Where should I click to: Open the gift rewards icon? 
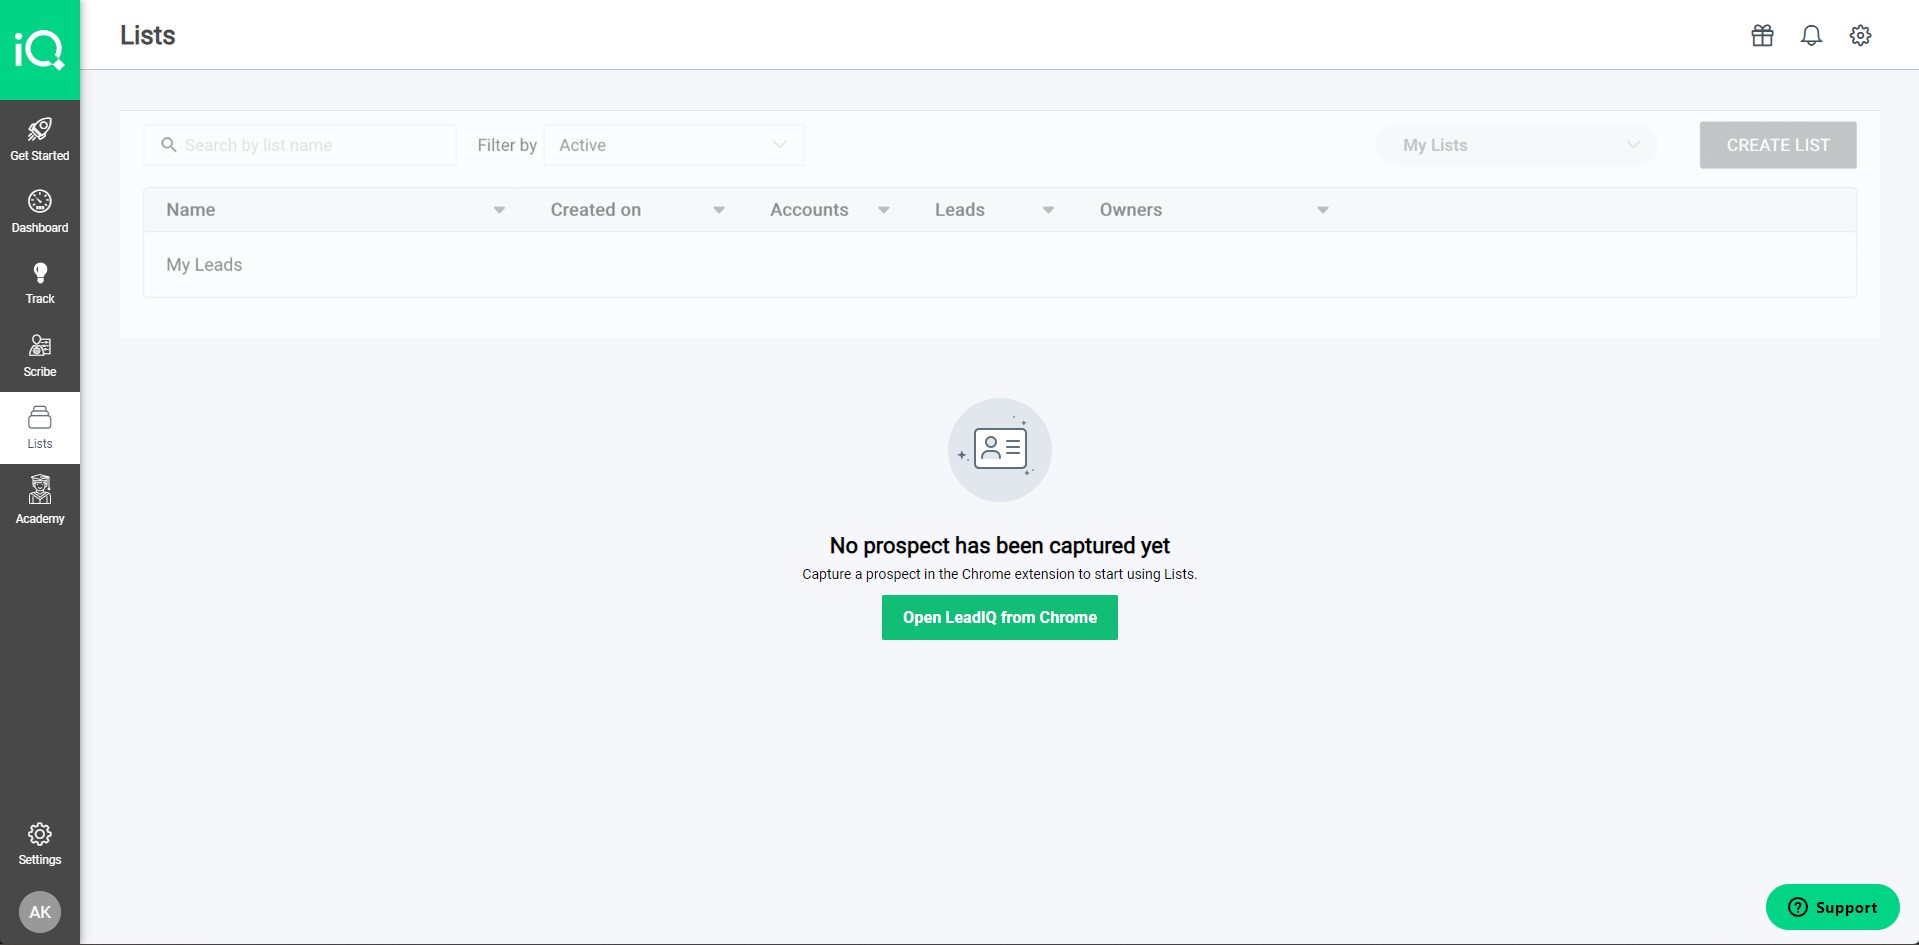(1762, 35)
